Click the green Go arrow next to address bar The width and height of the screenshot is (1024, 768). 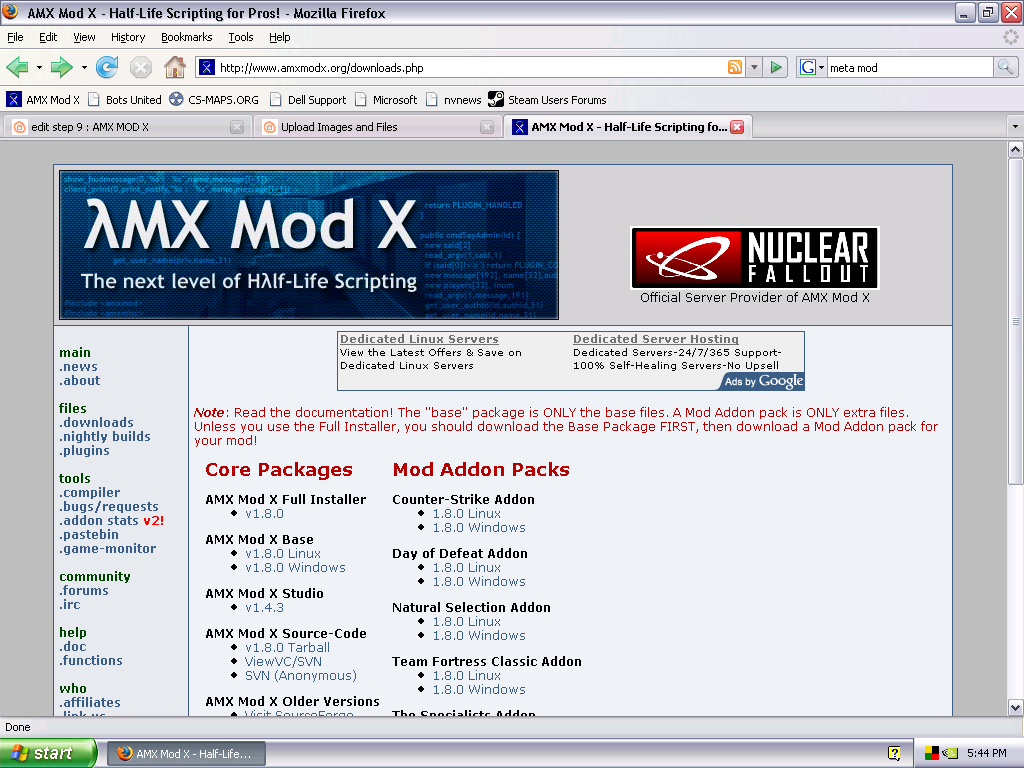tap(776, 67)
